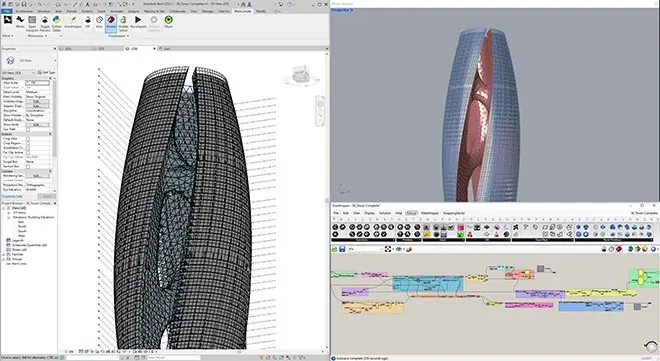
Task: Collapse the Views (all) tree node
Action: click(x=4, y=208)
